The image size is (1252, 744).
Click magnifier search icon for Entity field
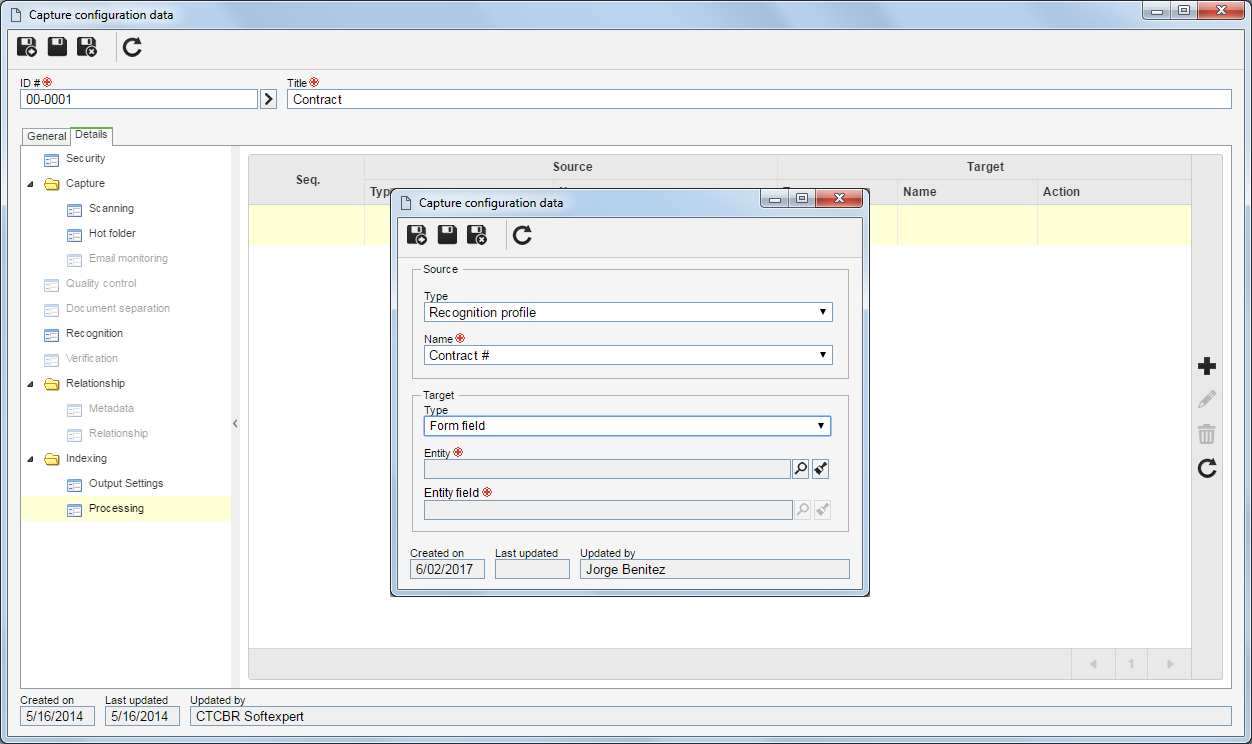[x=801, y=468]
